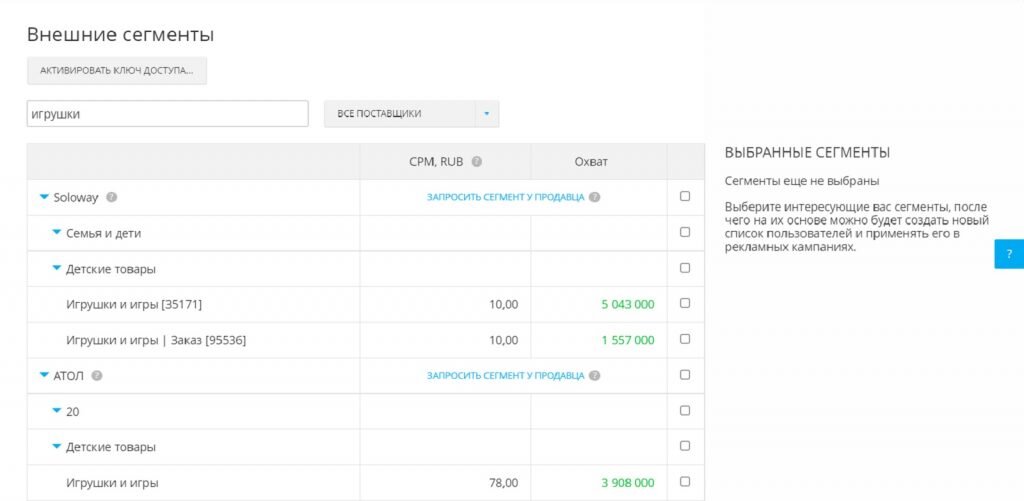
Task: Click text Сегменты еще не выбраны
Action: pyautogui.click(x=802, y=181)
